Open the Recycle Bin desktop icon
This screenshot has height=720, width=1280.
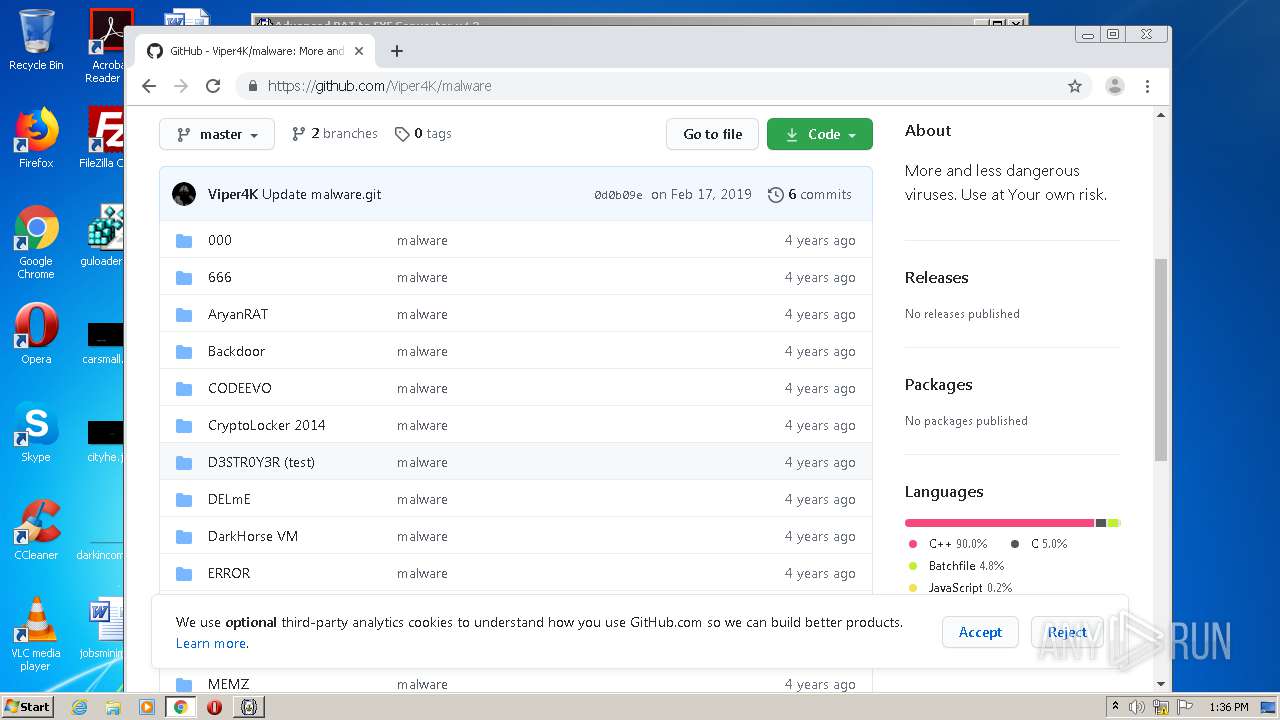[36, 41]
